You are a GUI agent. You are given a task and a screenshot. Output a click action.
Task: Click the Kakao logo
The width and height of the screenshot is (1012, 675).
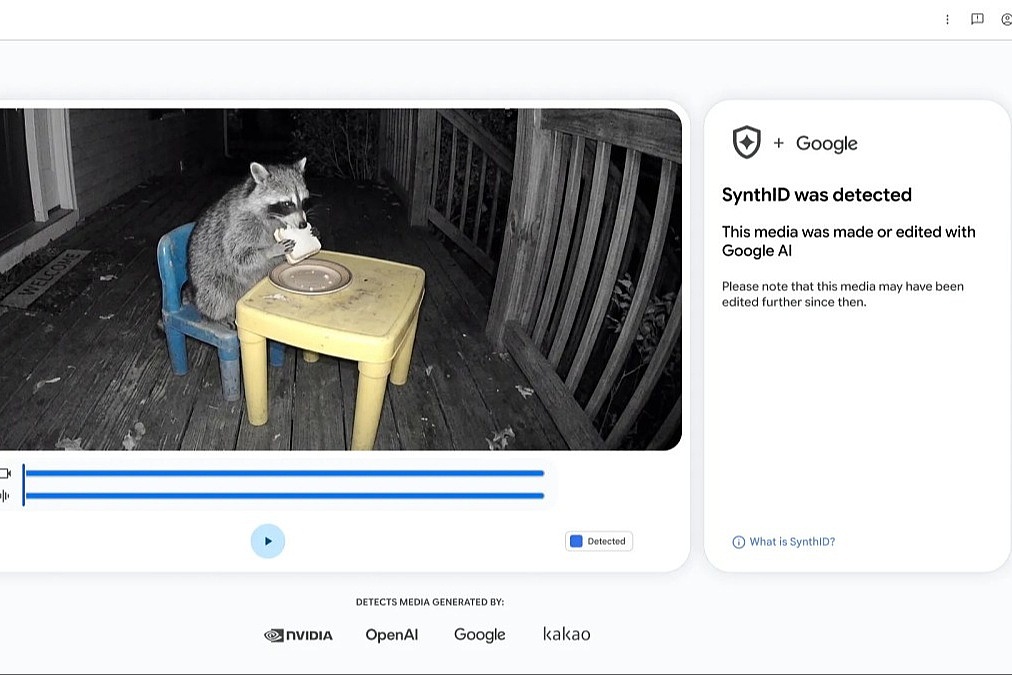[x=567, y=634]
